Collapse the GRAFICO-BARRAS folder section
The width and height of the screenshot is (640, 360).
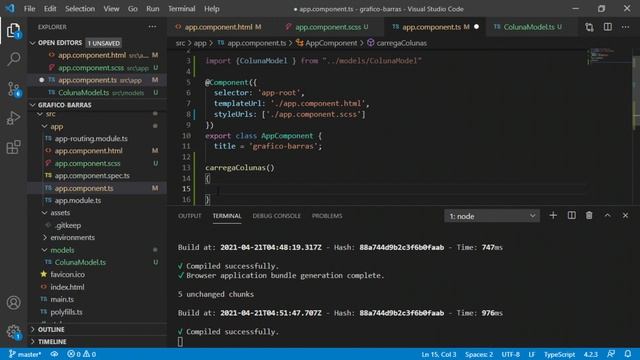pyautogui.click(x=33, y=105)
